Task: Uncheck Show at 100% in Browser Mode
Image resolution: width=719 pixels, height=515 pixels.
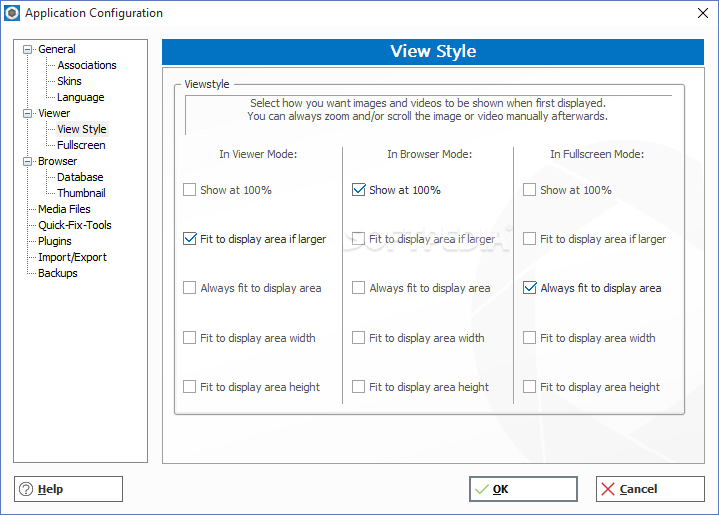Action: click(x=359, y=189)
